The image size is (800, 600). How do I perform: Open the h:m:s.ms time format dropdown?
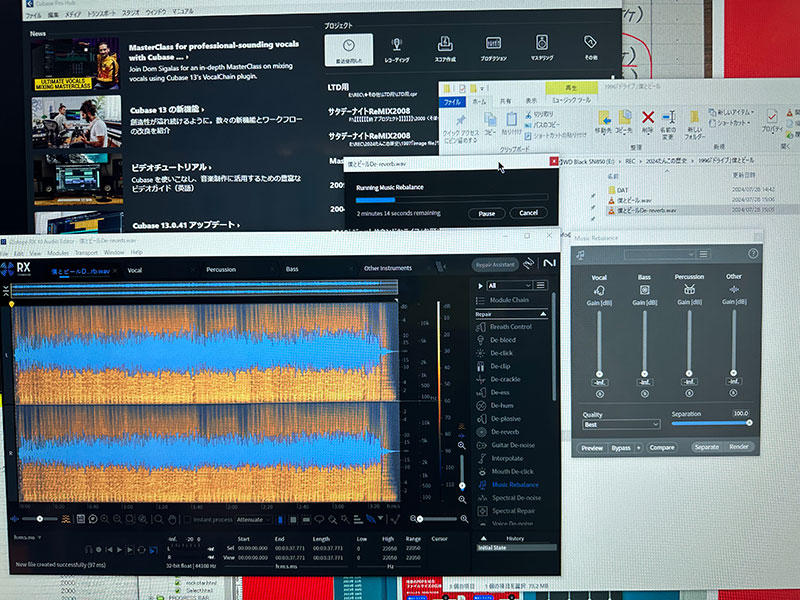tap(27, 537)
